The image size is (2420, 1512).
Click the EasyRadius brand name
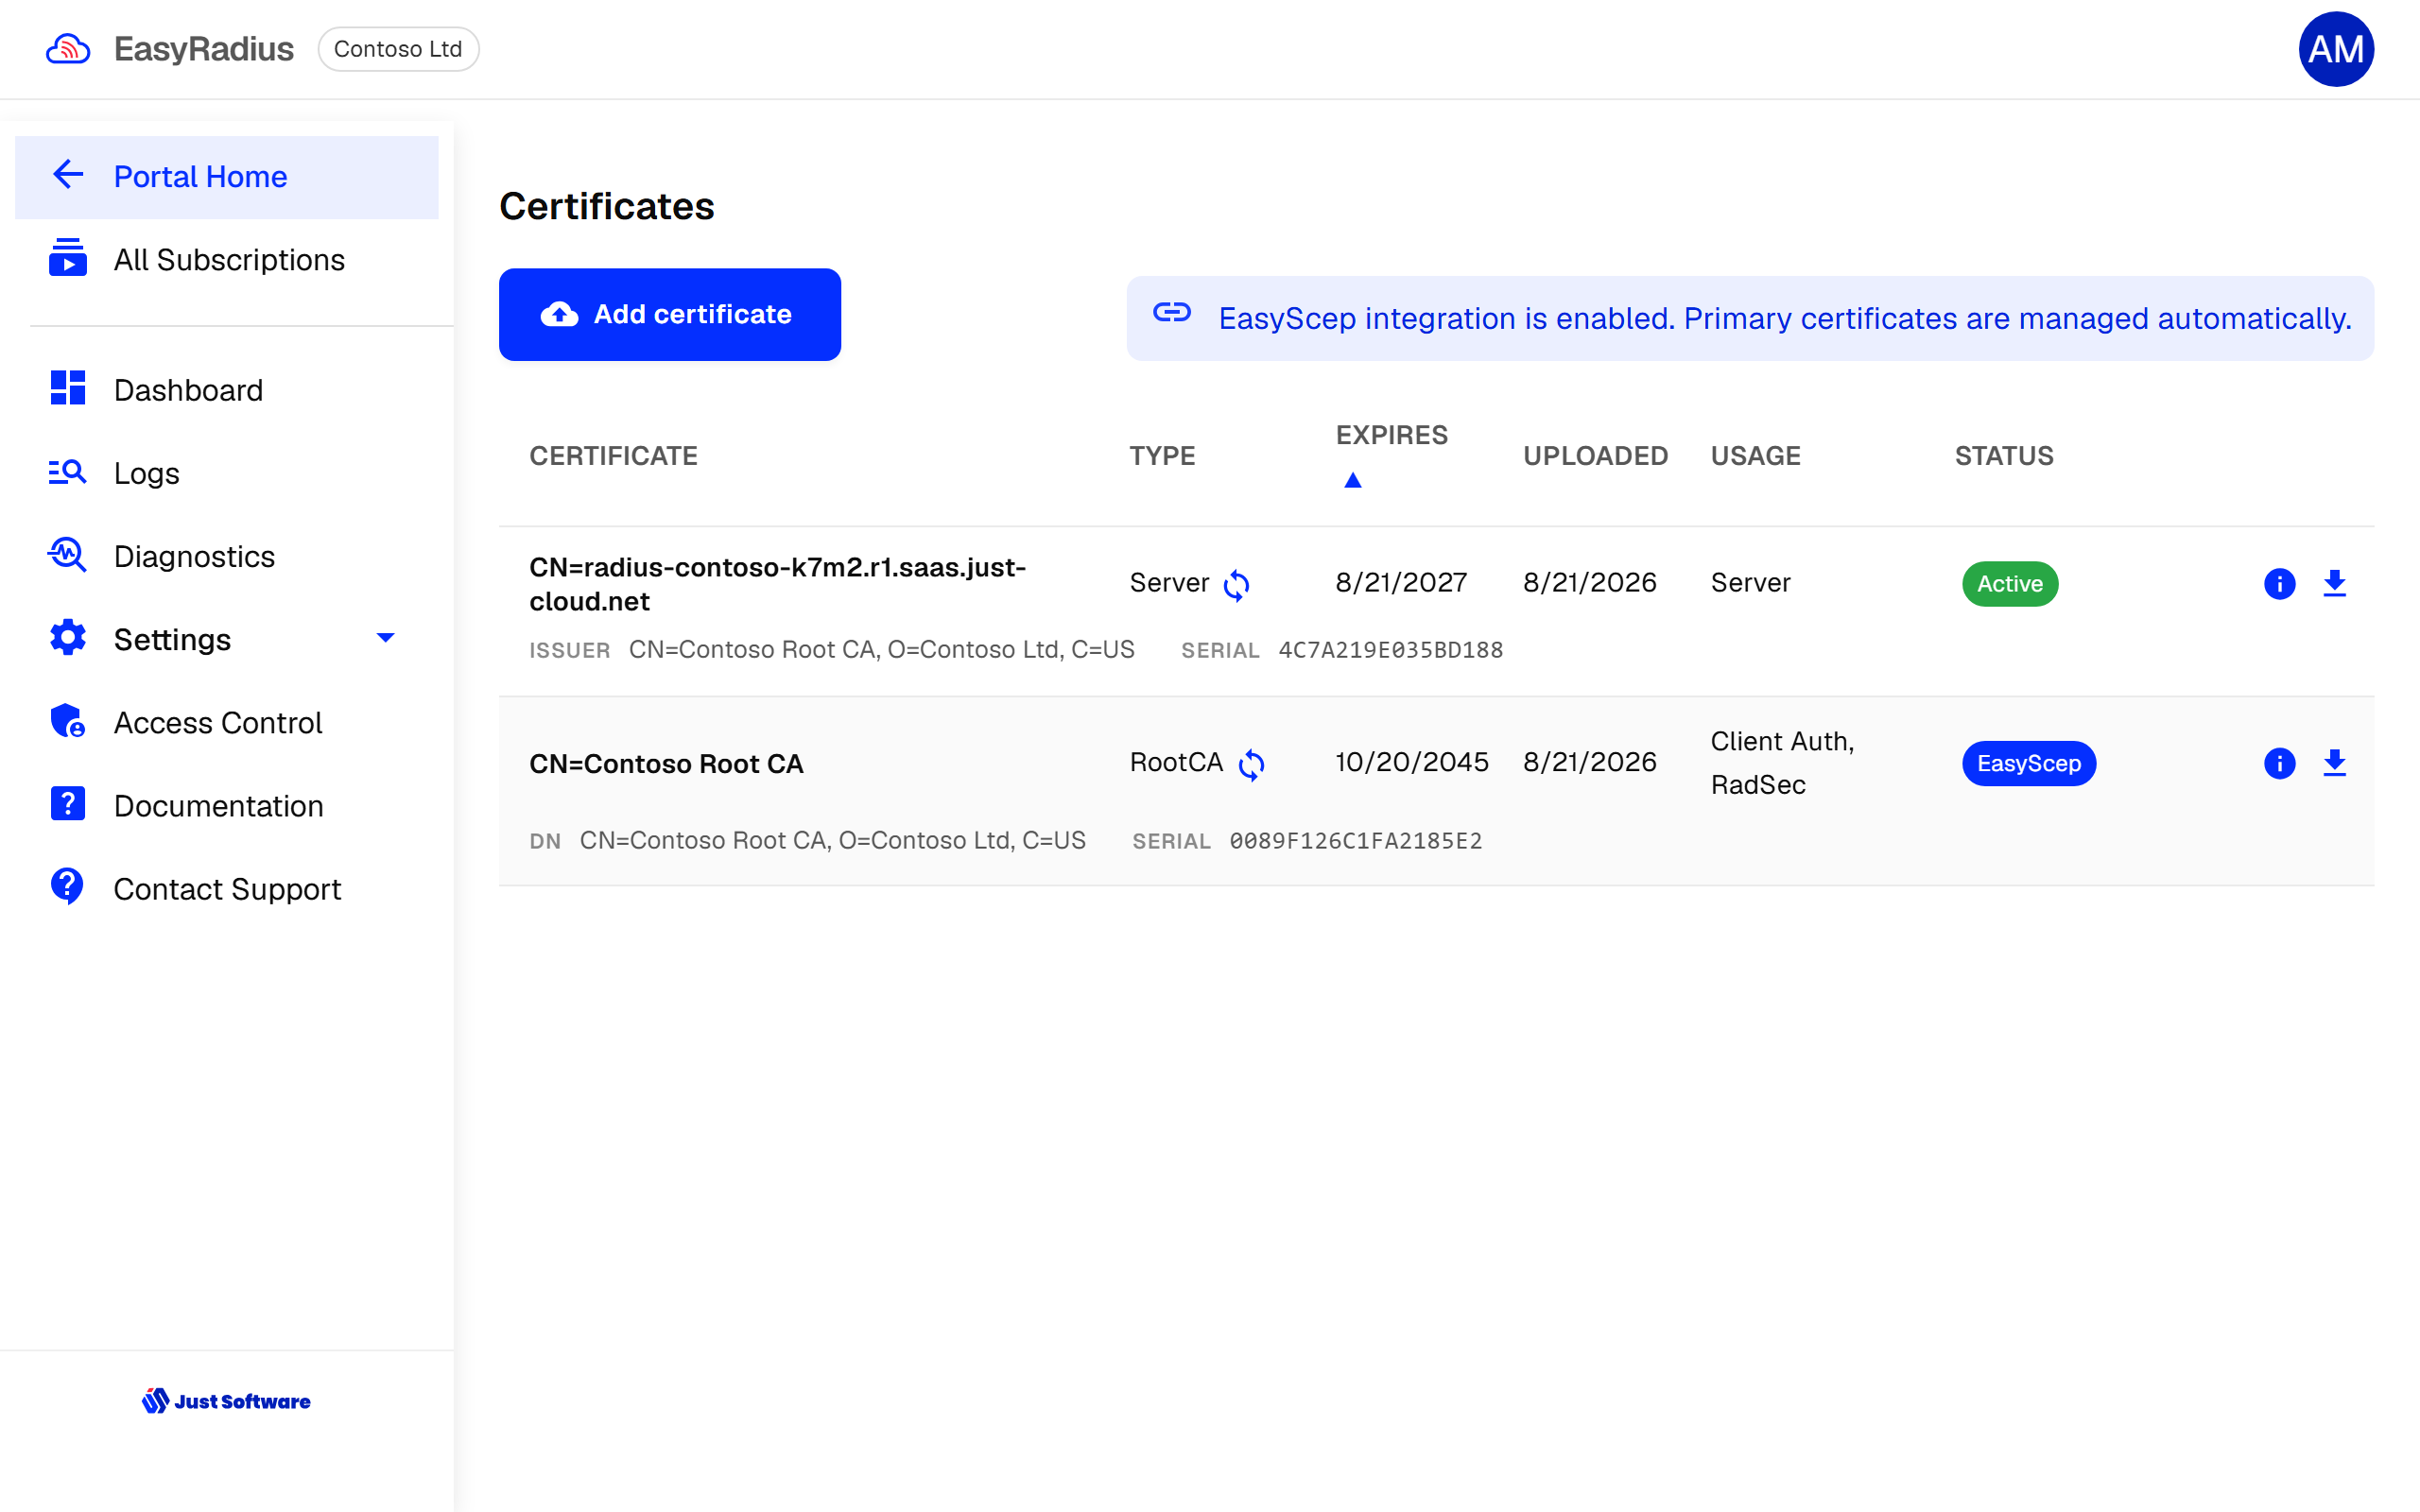tap(204, 49)
